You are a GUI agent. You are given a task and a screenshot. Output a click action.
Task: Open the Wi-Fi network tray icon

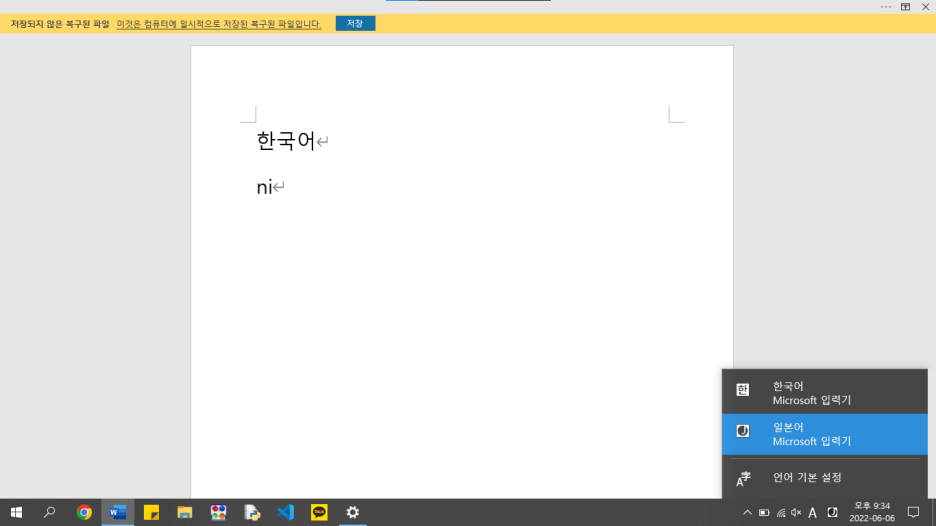(780, 512)
